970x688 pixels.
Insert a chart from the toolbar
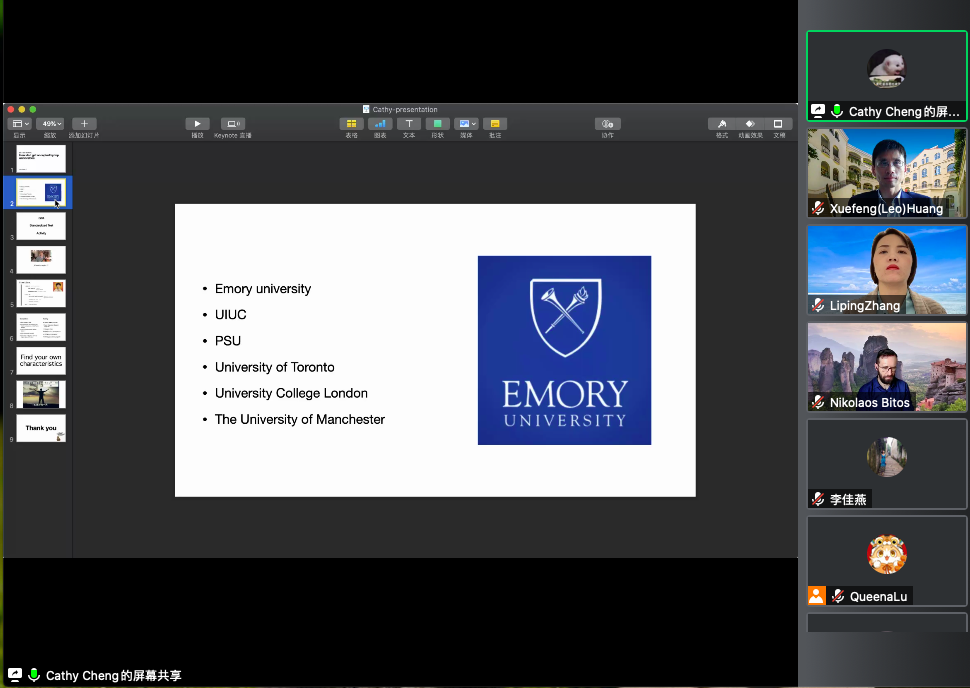(380, 124)
